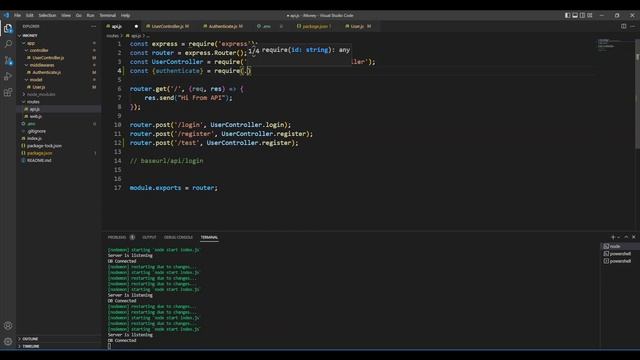The image size is (640, 360).
Task: Toggle primary sidebar layout icon
Action: point(567,15)
